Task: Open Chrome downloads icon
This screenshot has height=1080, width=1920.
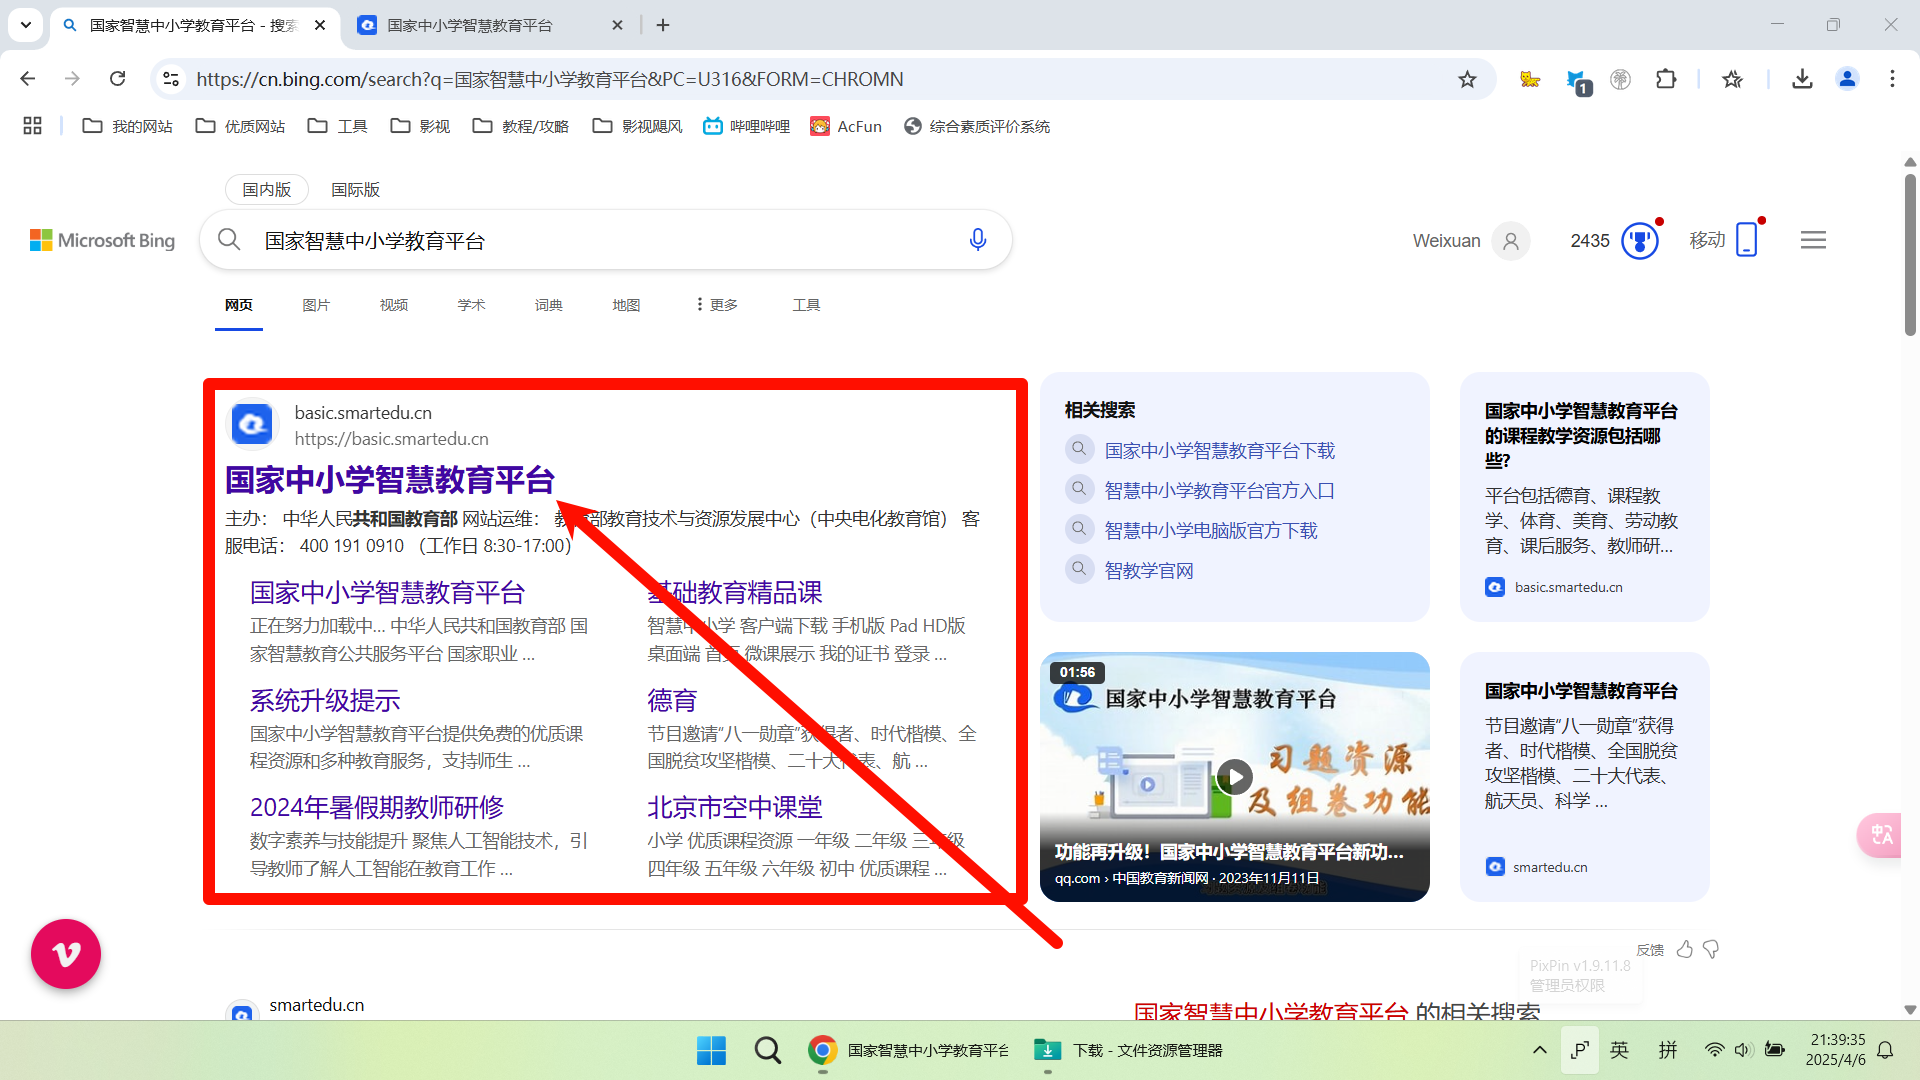Action: 1802,79
